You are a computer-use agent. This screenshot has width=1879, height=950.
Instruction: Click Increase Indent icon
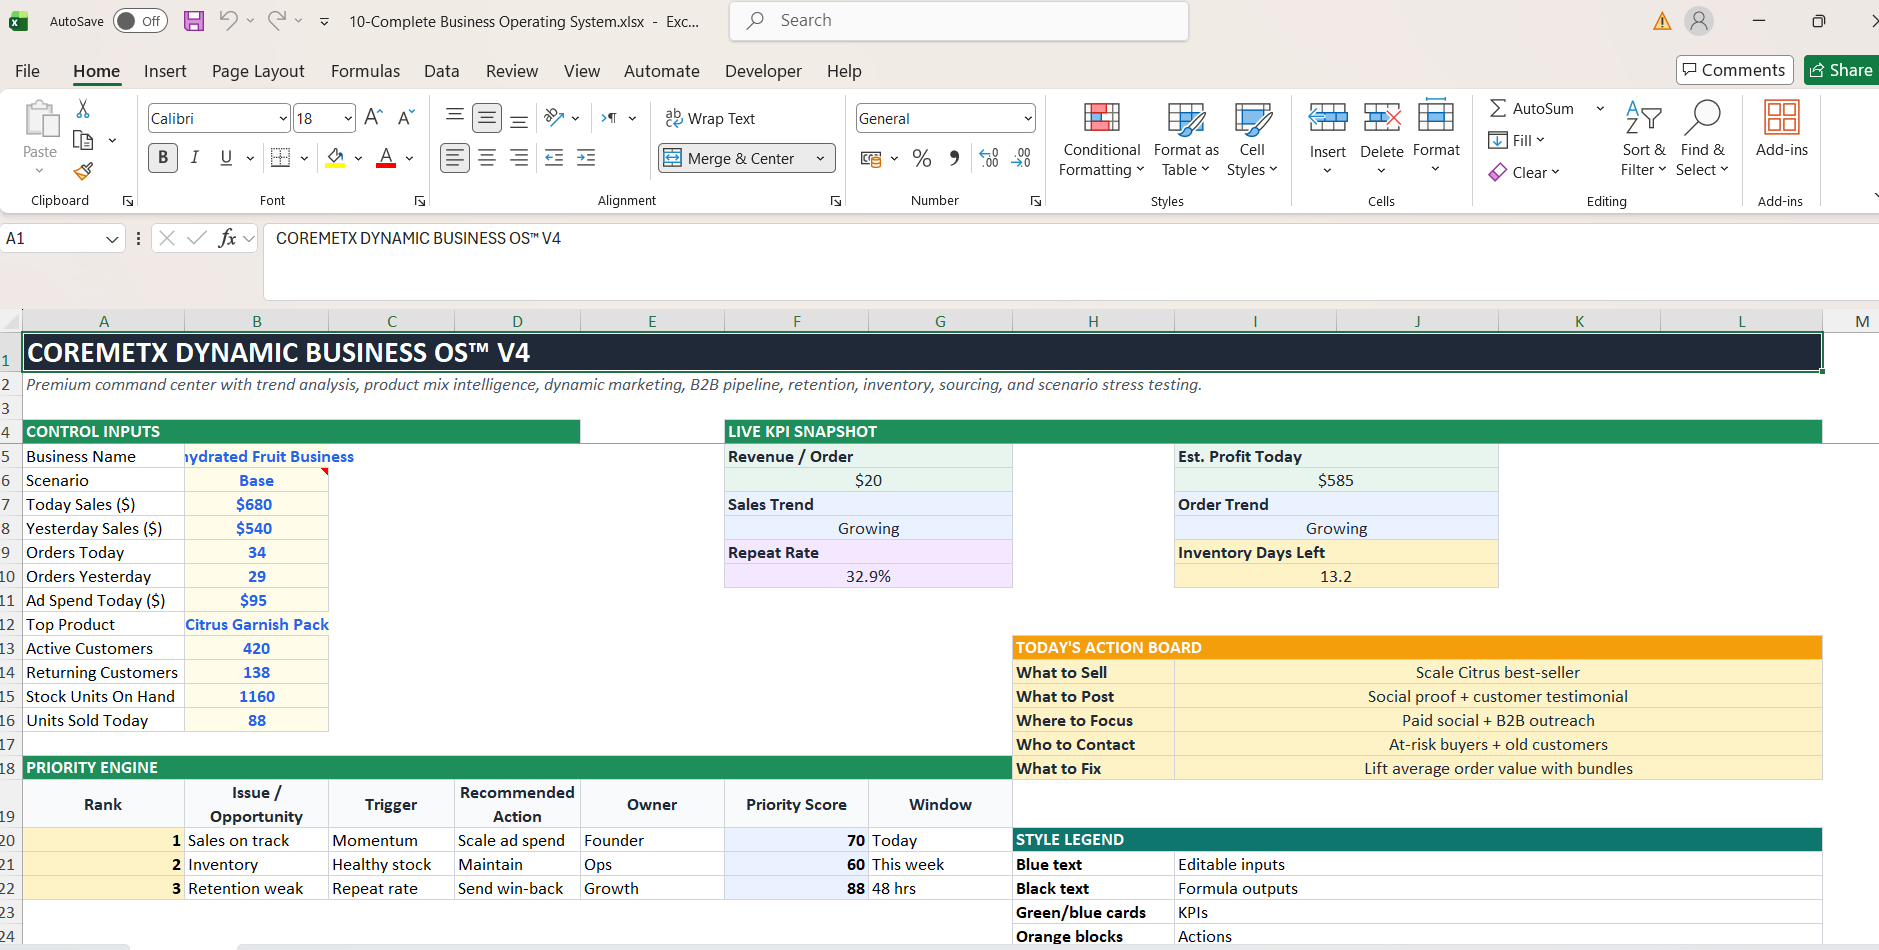tap(586, 158)
